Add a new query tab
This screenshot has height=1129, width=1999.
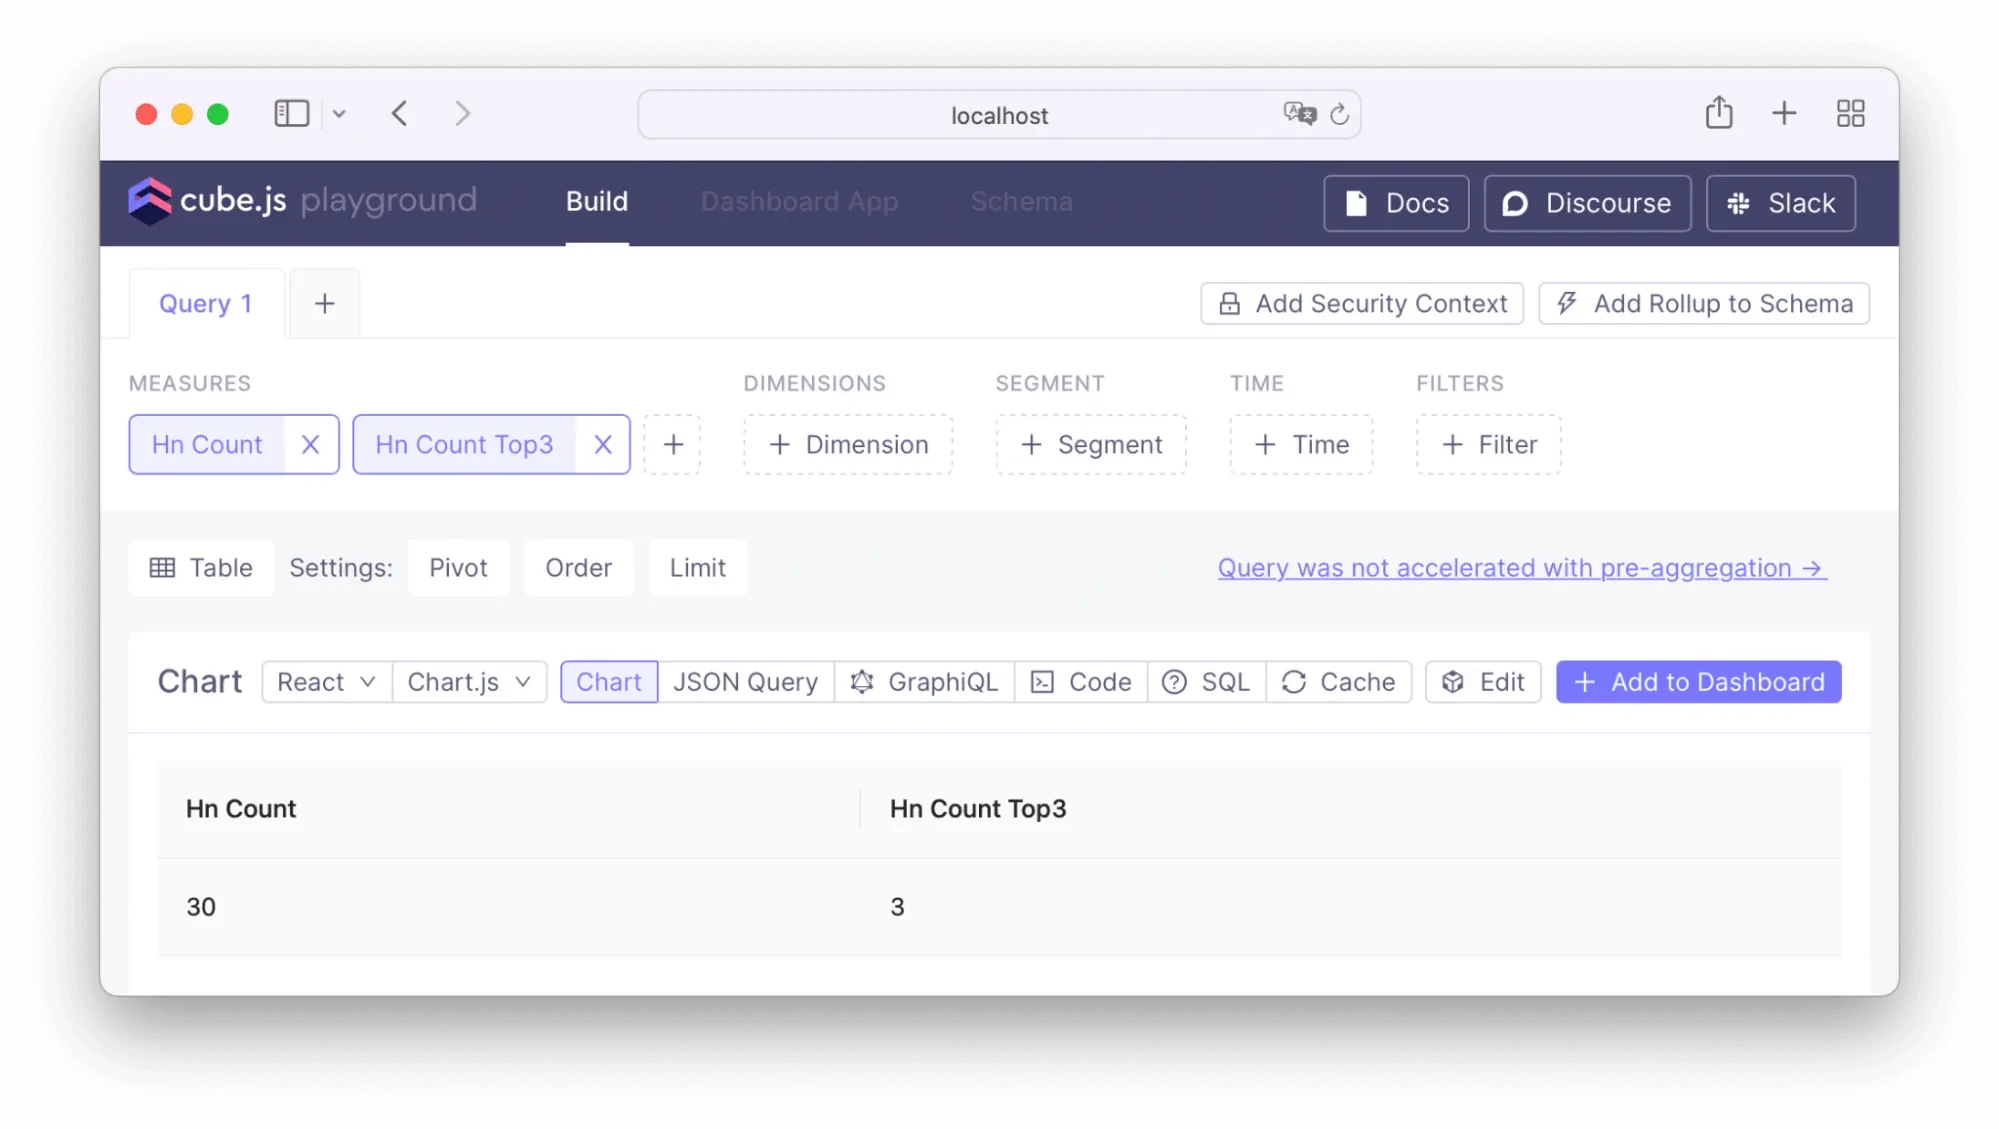pos(324,304)
